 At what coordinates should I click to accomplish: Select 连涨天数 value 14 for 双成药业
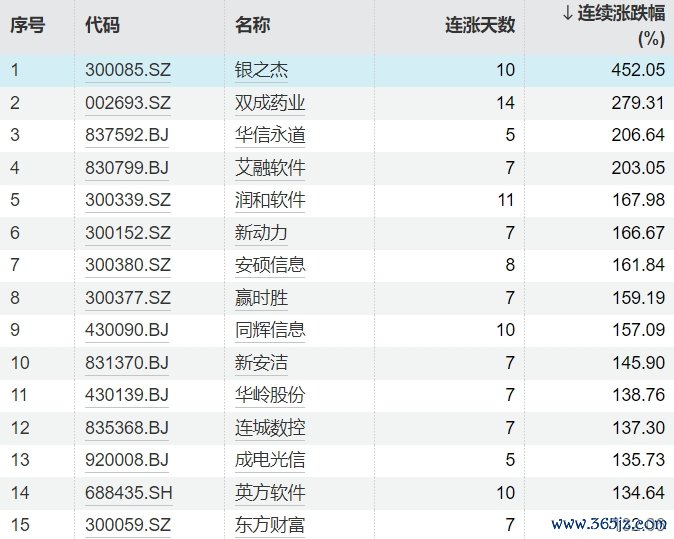(x=506, y=103)
